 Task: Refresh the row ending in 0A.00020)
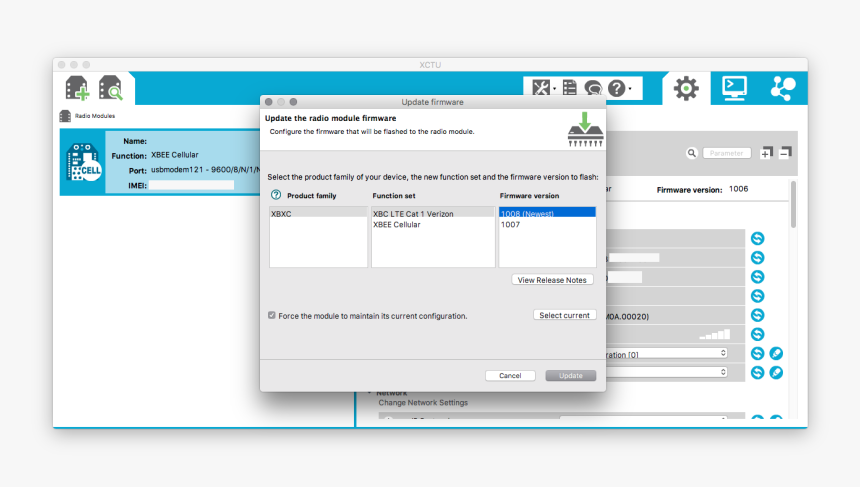(x=757, y=315)
